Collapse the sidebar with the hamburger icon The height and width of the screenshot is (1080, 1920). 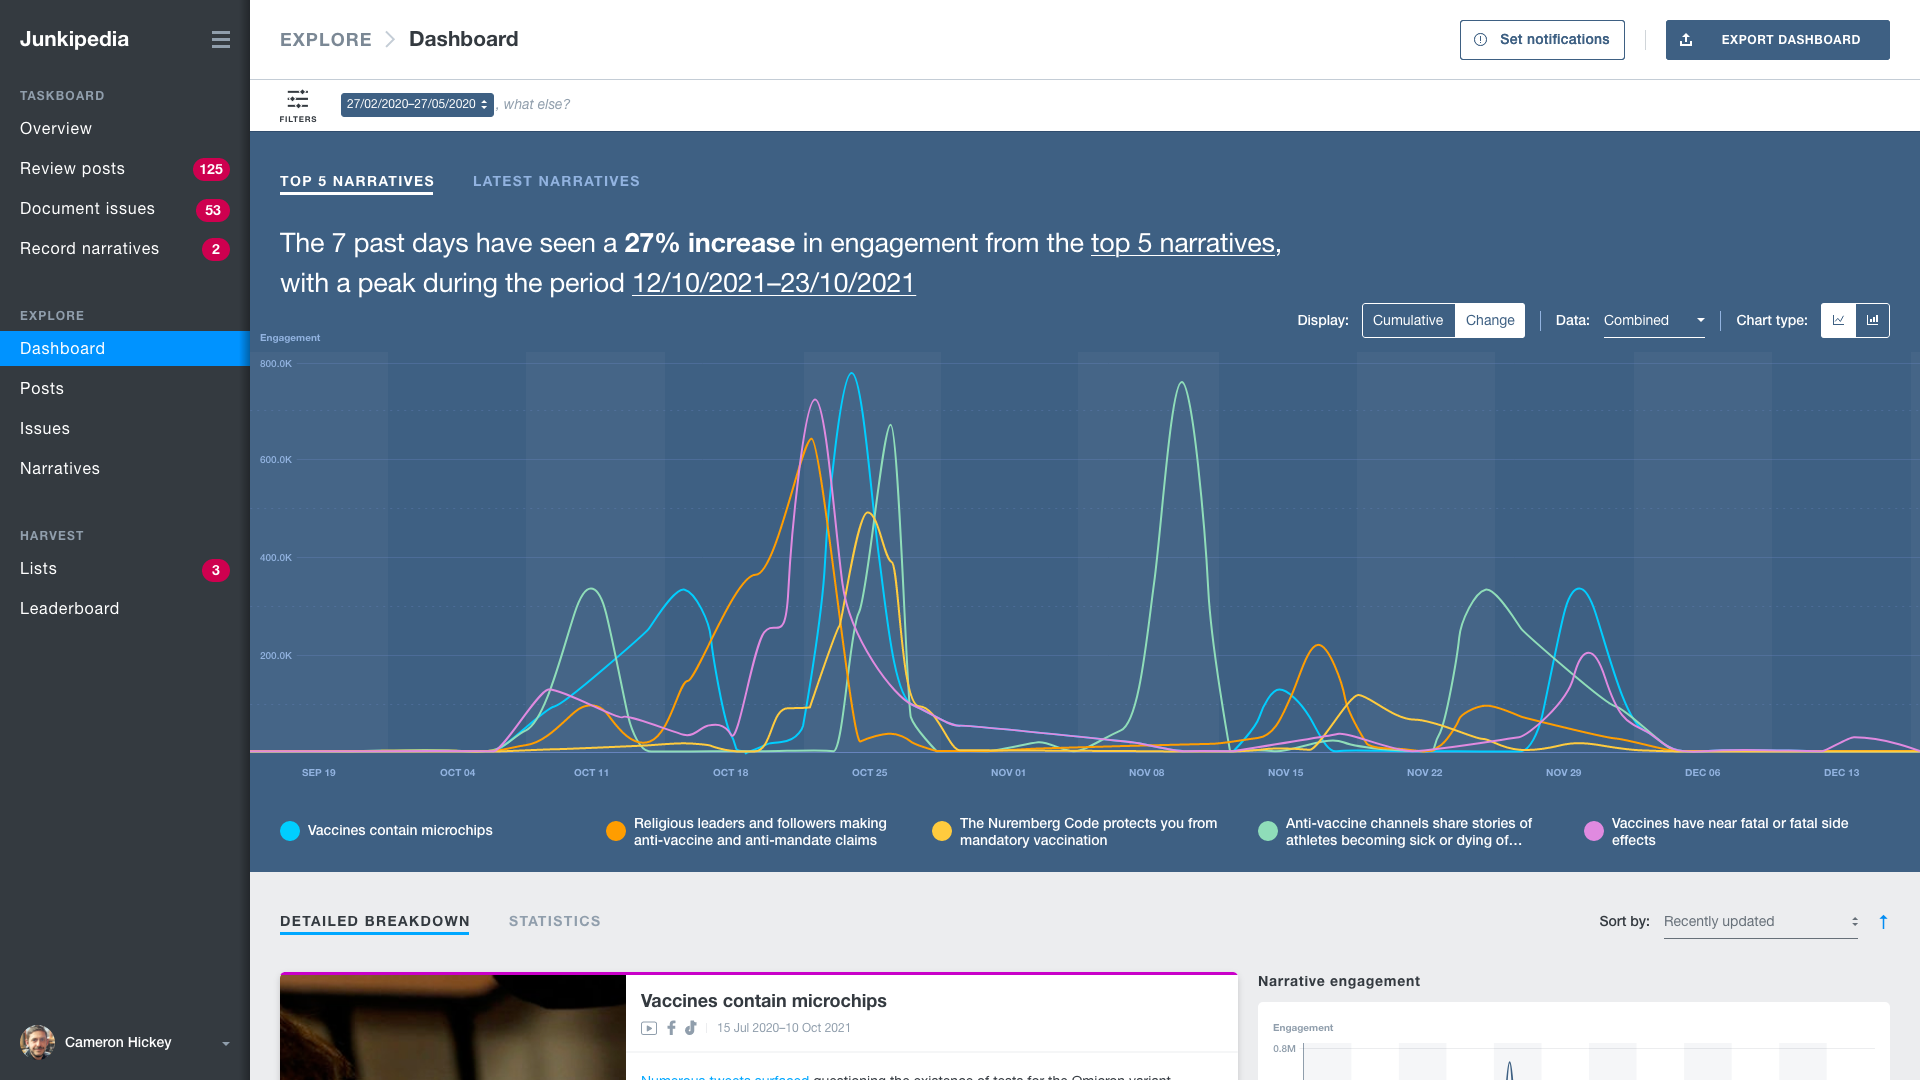tap(221, 40)
